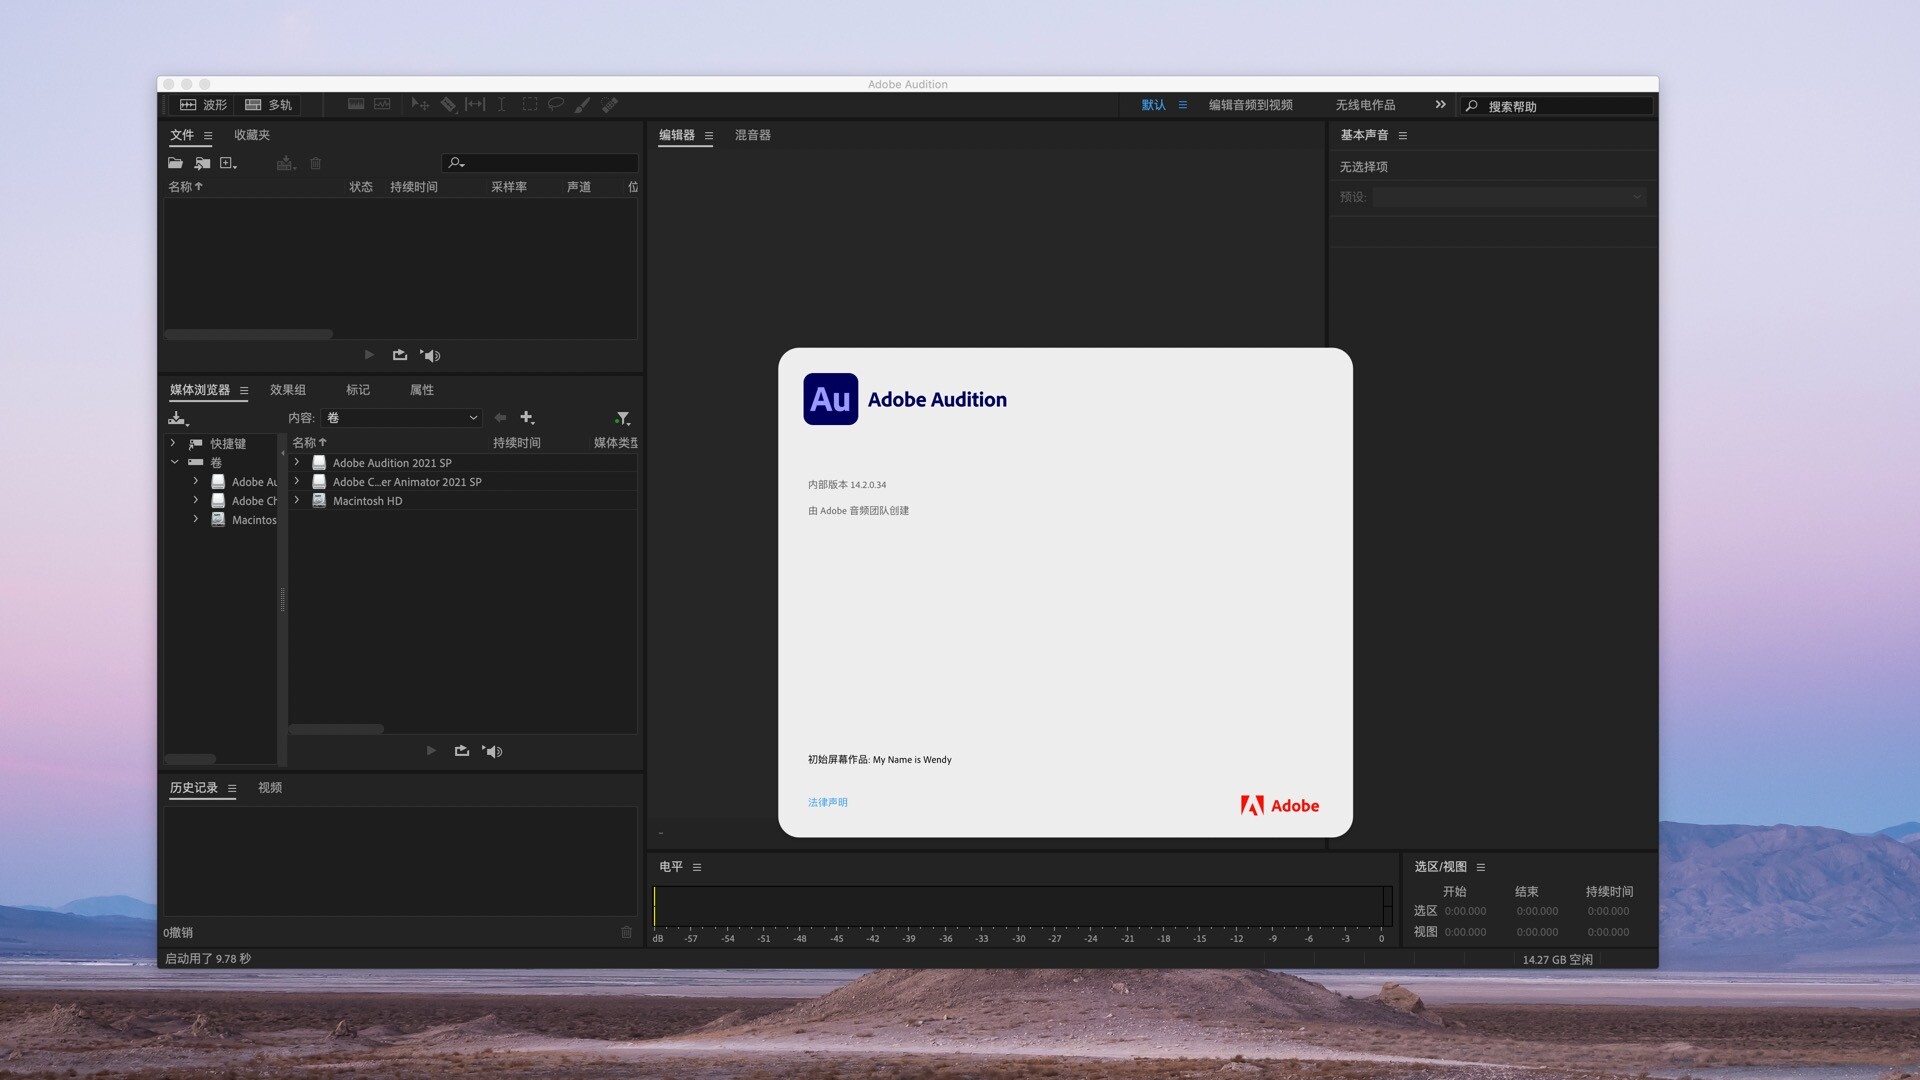Image resolution: width=1920 pixels, height=1080 pixels.
Task: Expand the 快捷键 tree node
Action: (173, 443)
